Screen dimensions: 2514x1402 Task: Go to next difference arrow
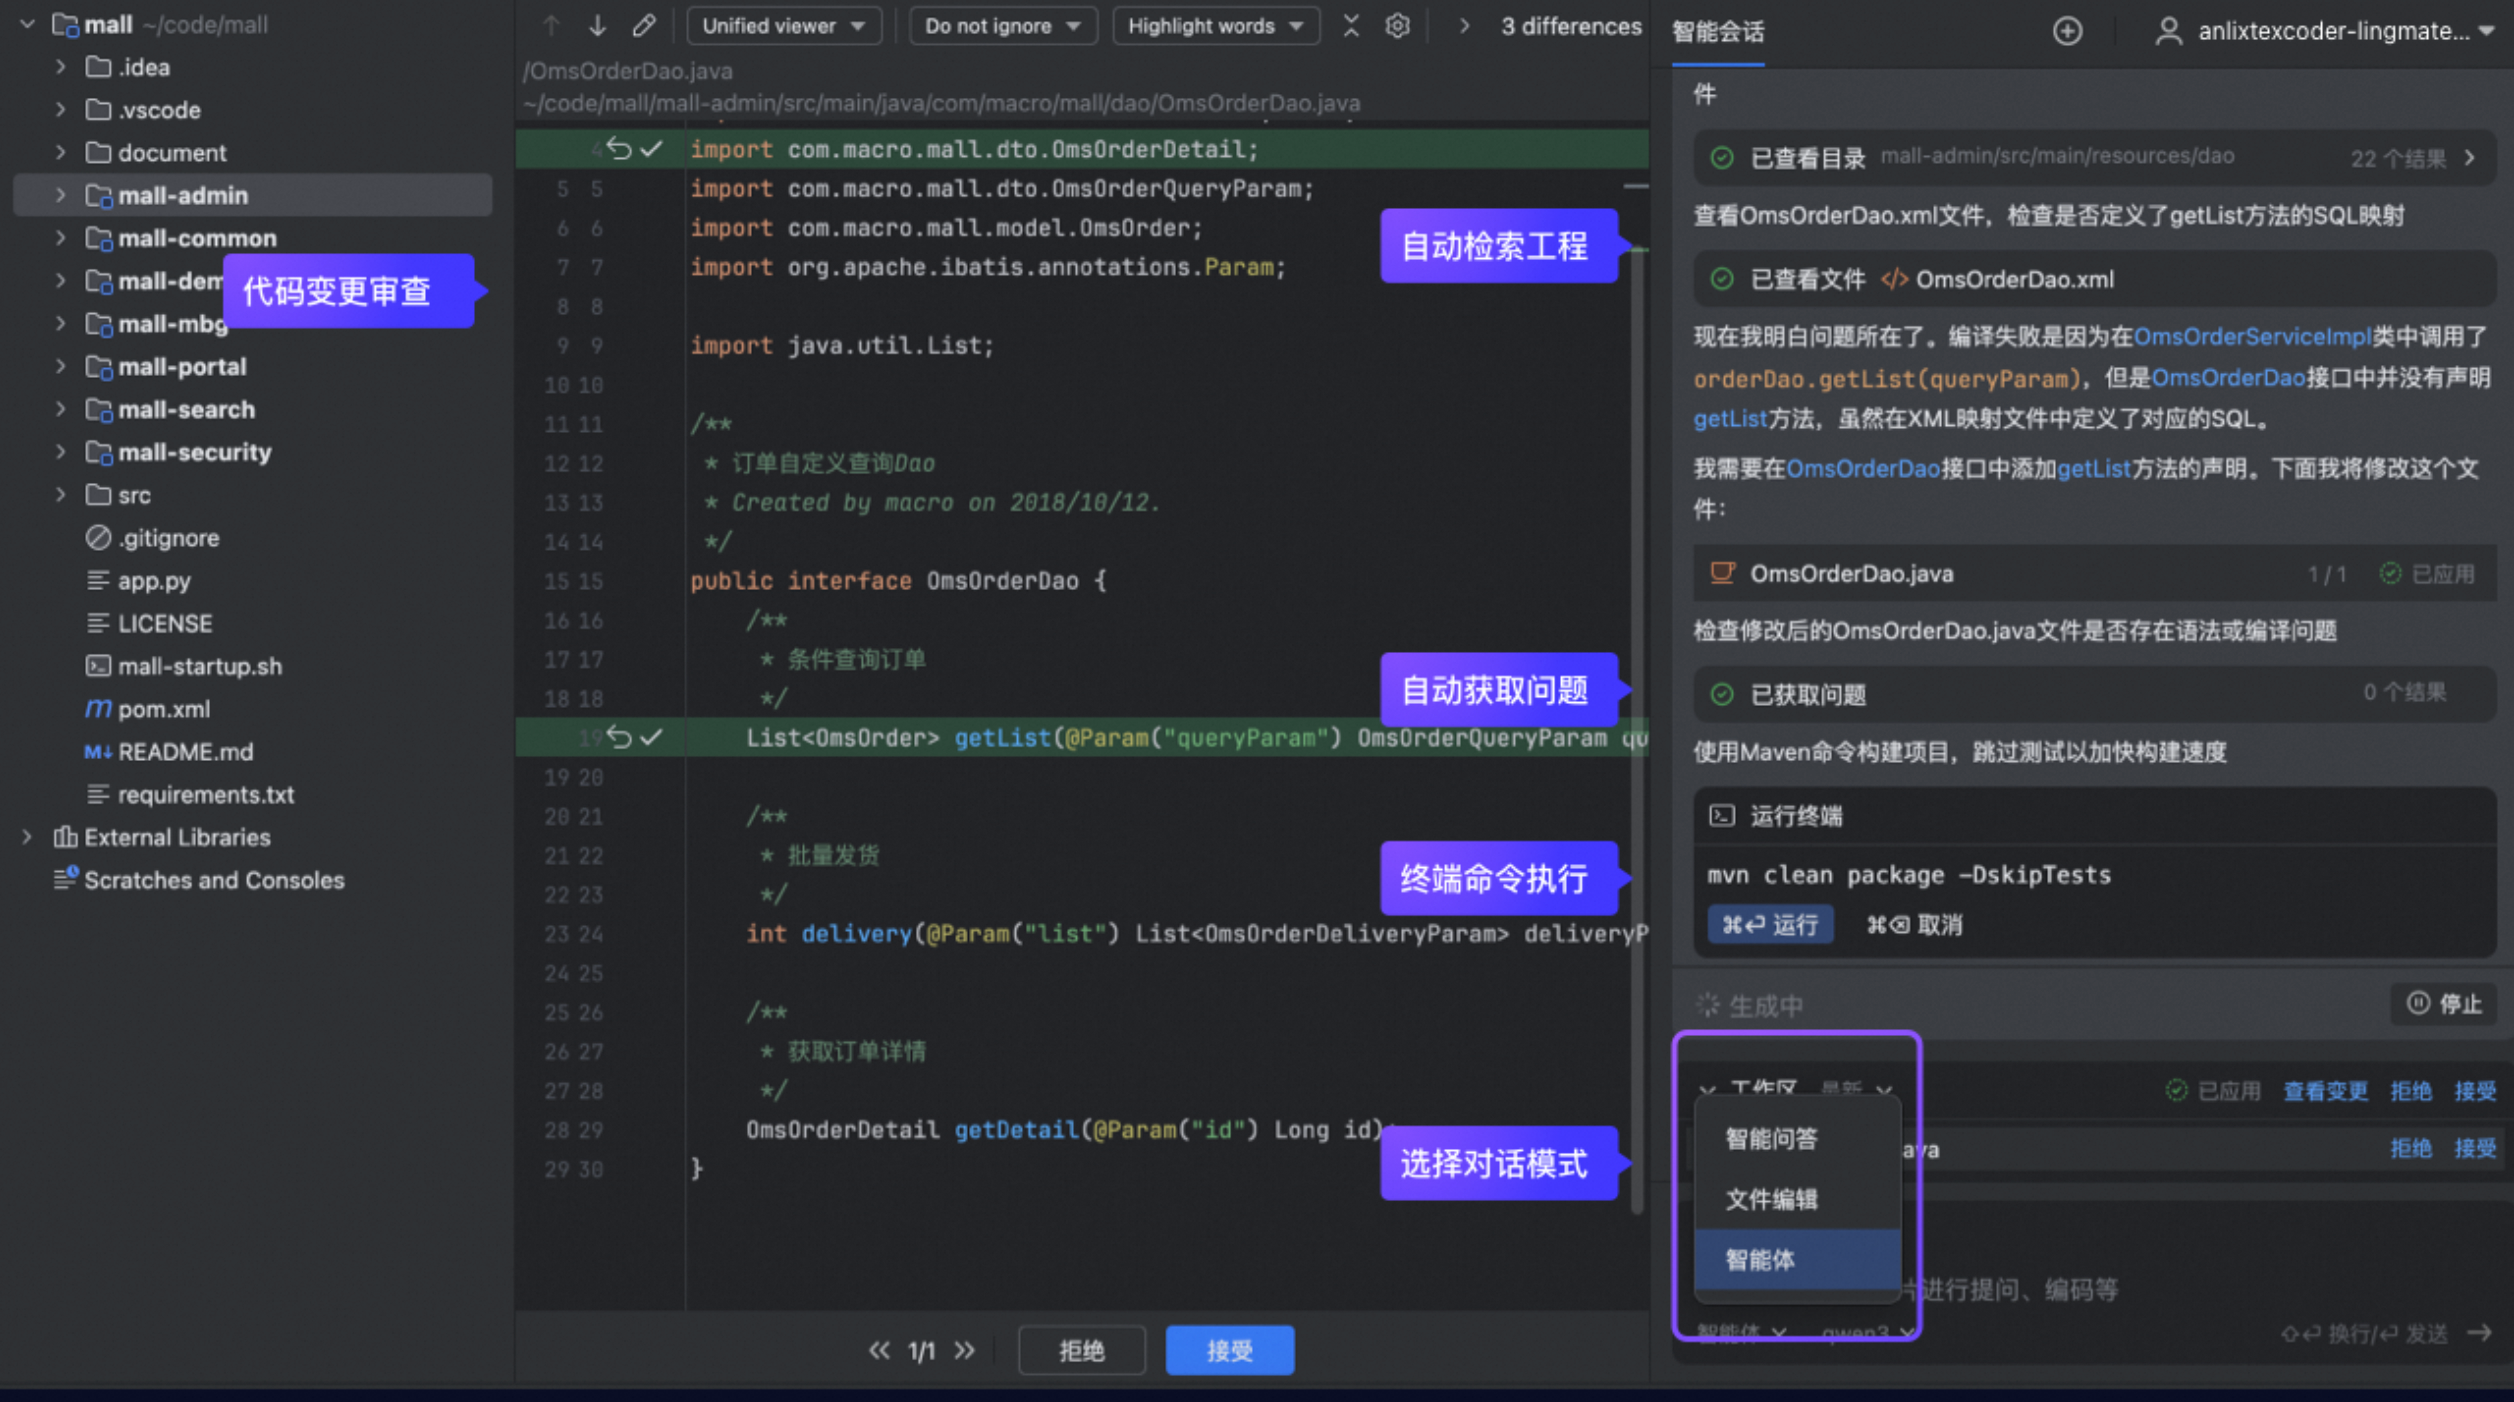click(x=597, y=26)
